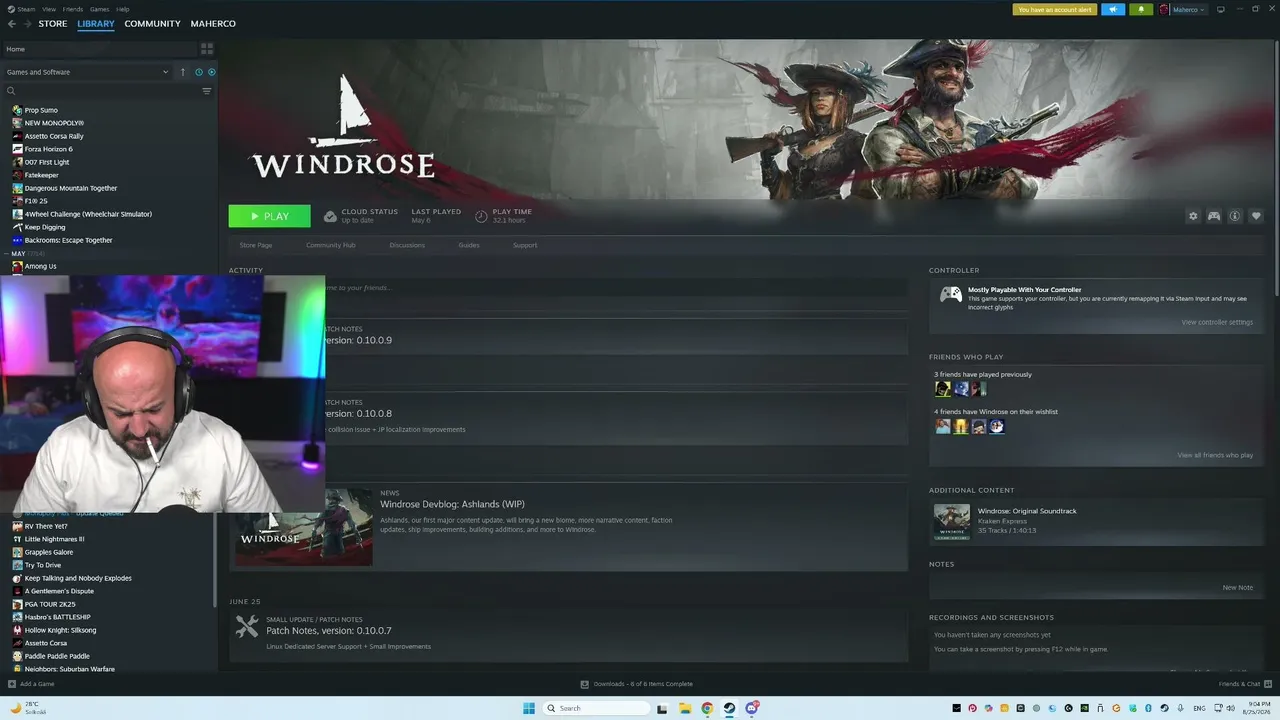Filter library by recent activity clock icon

pos(199,72)
